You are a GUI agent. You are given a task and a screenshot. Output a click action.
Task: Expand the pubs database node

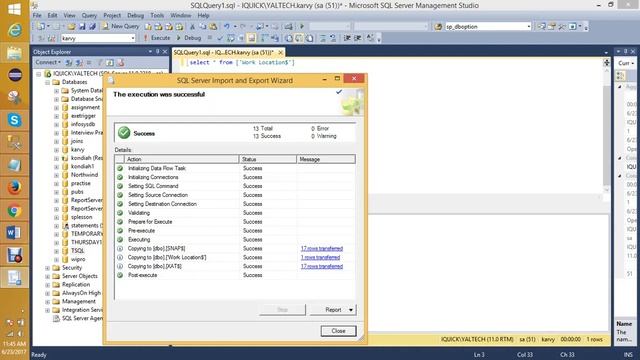click(56, 192)
